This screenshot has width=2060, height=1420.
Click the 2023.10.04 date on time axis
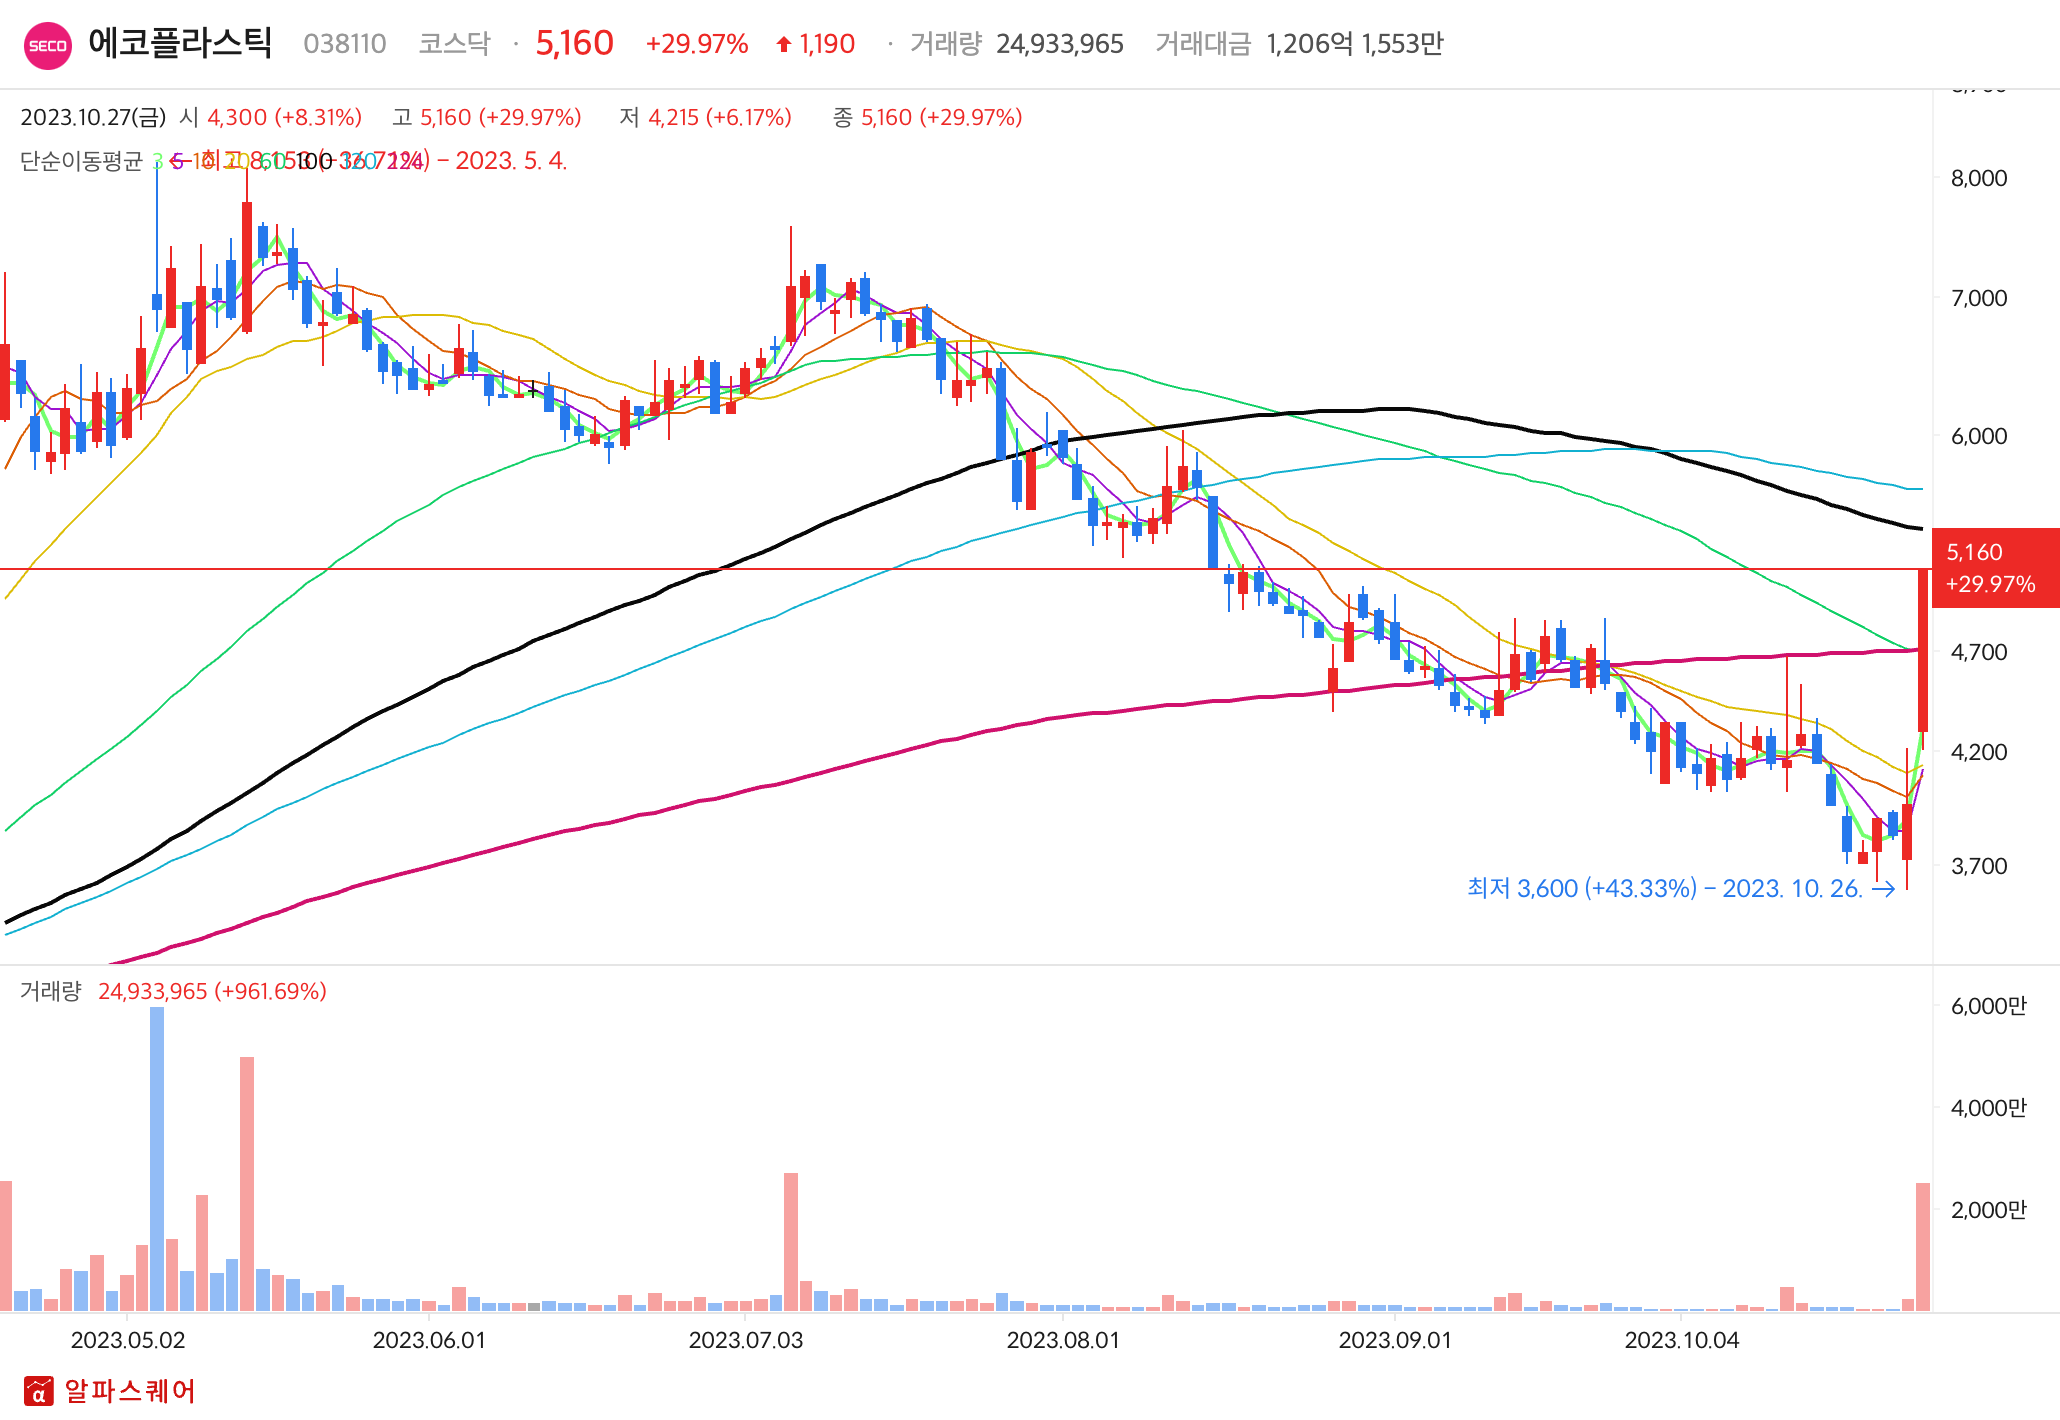[x=1682, y=1340]
